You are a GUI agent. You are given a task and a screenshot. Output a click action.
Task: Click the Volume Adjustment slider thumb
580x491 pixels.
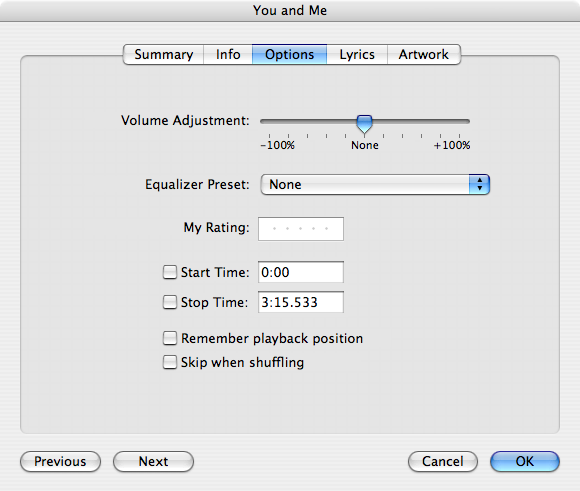(x=364, y=124)
